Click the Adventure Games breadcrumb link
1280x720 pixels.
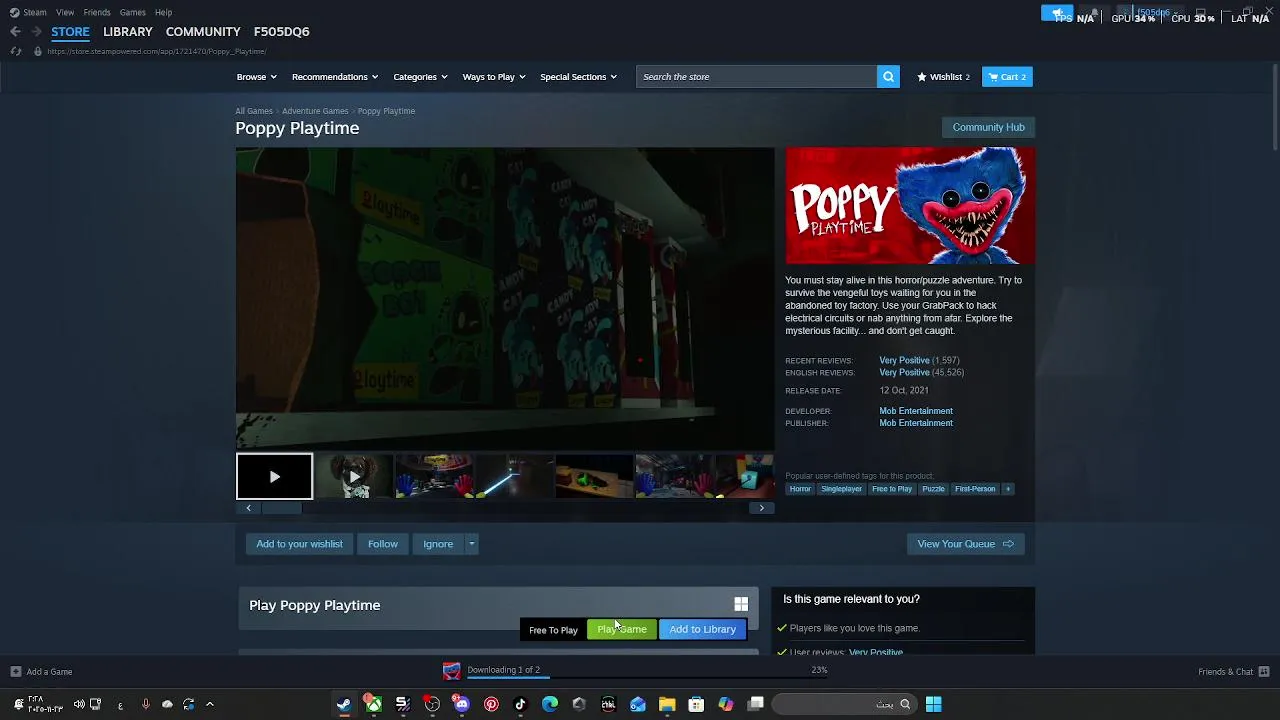pyautogui.click(x=315, y=111)
